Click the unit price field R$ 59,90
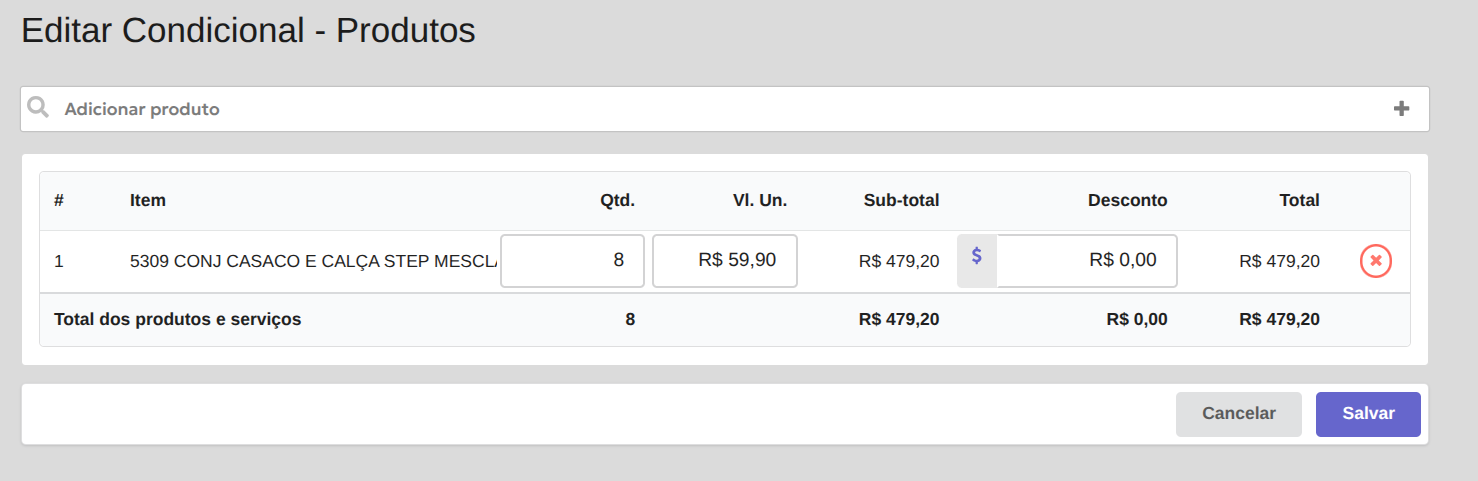Viewport: 1478px width, 481px height. click(x=725, y=261)
